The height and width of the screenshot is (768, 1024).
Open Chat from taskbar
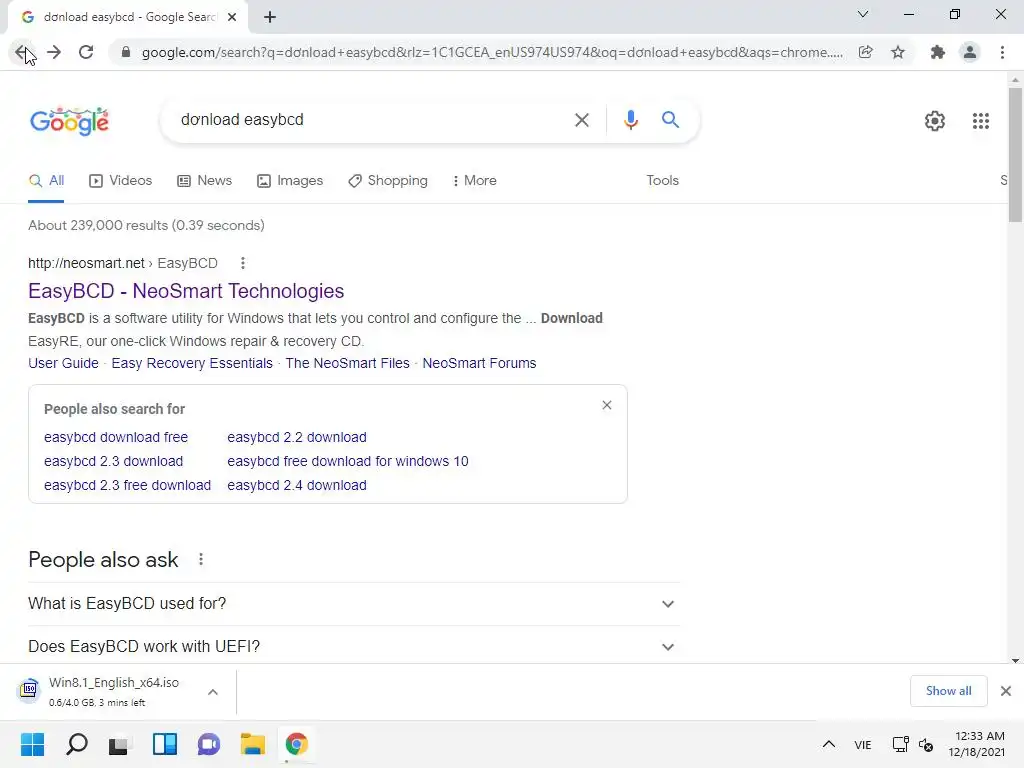pyautogui.click(x=209, y=744)
